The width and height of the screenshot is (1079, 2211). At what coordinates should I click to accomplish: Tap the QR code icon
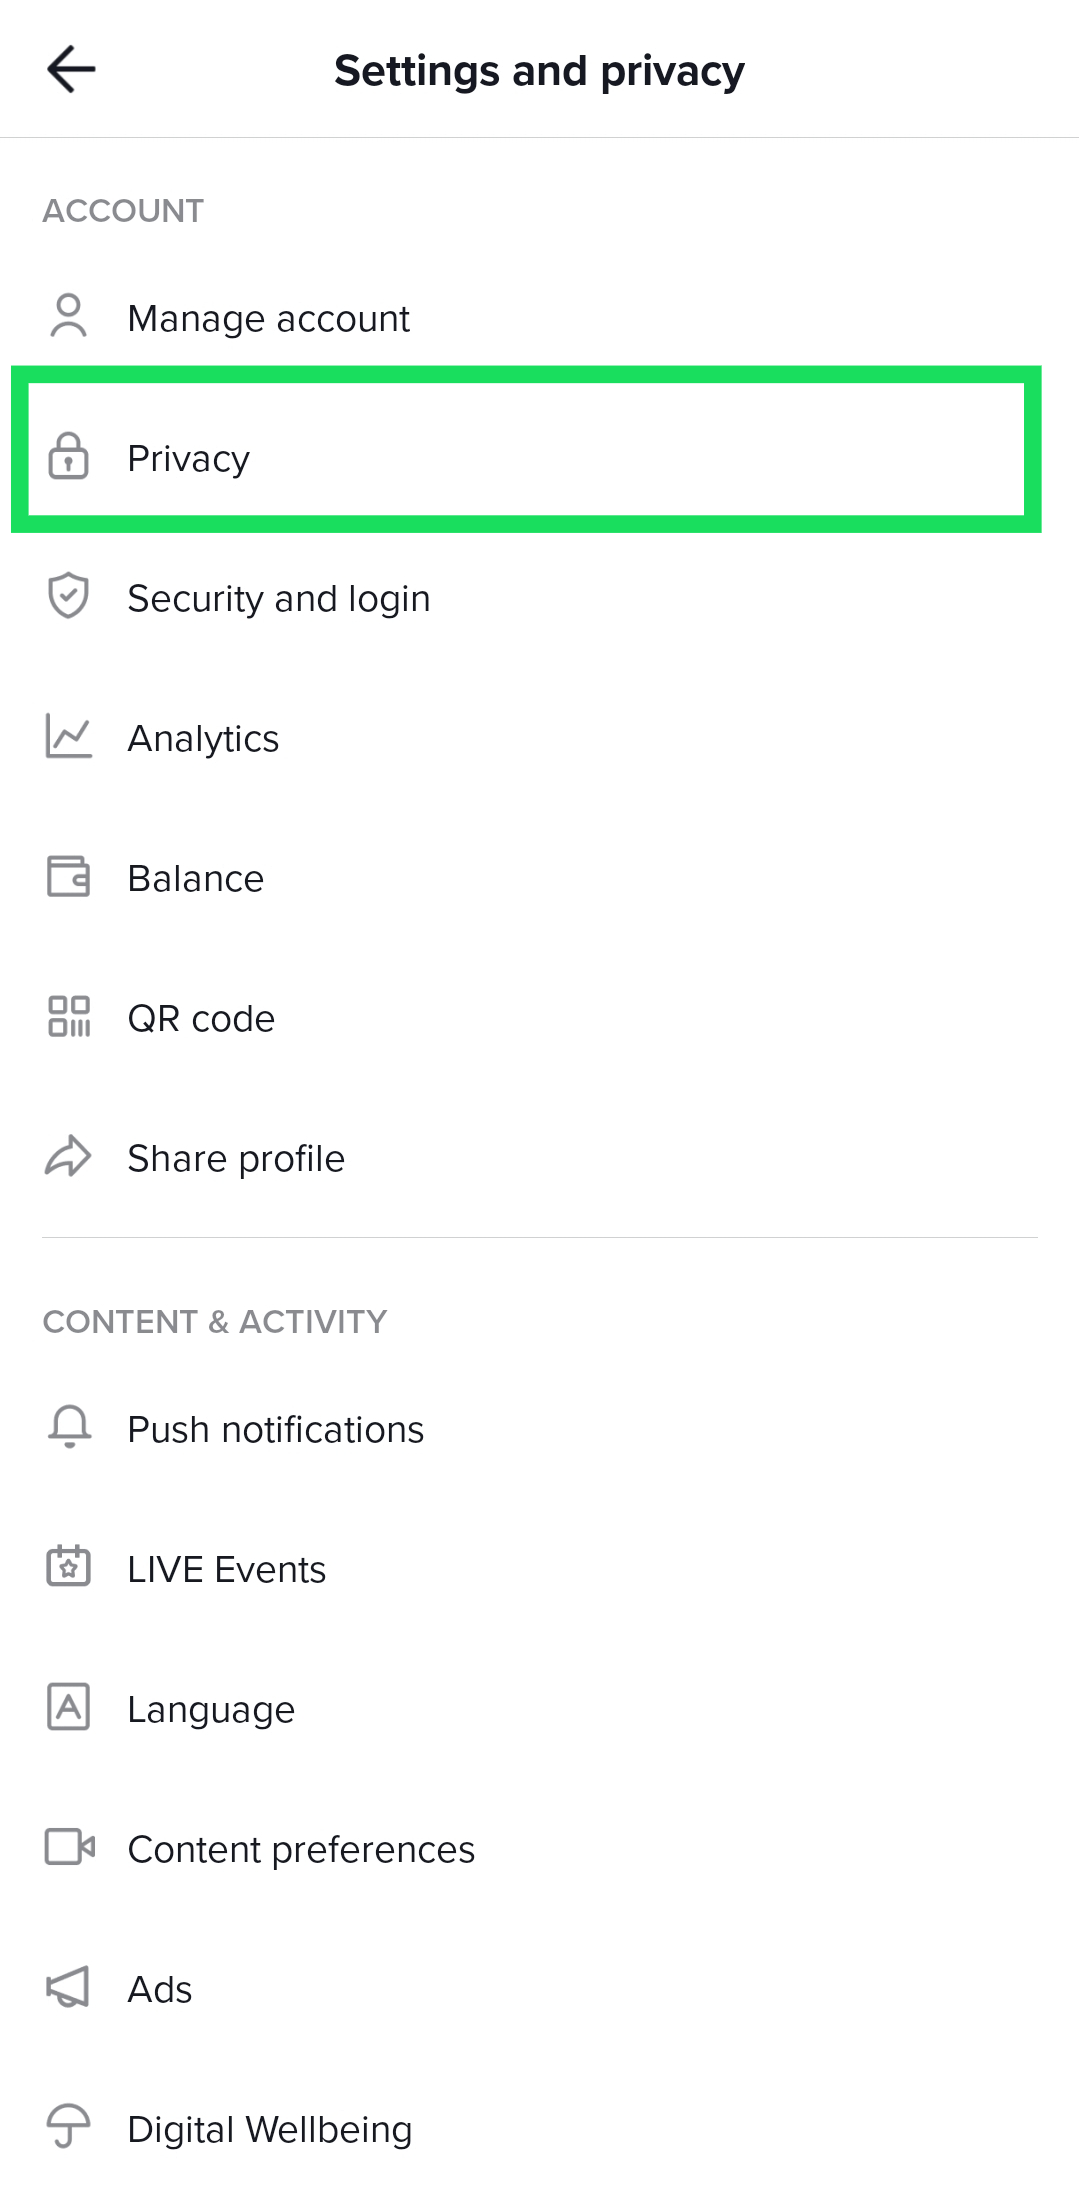[x=68, y=1017]
